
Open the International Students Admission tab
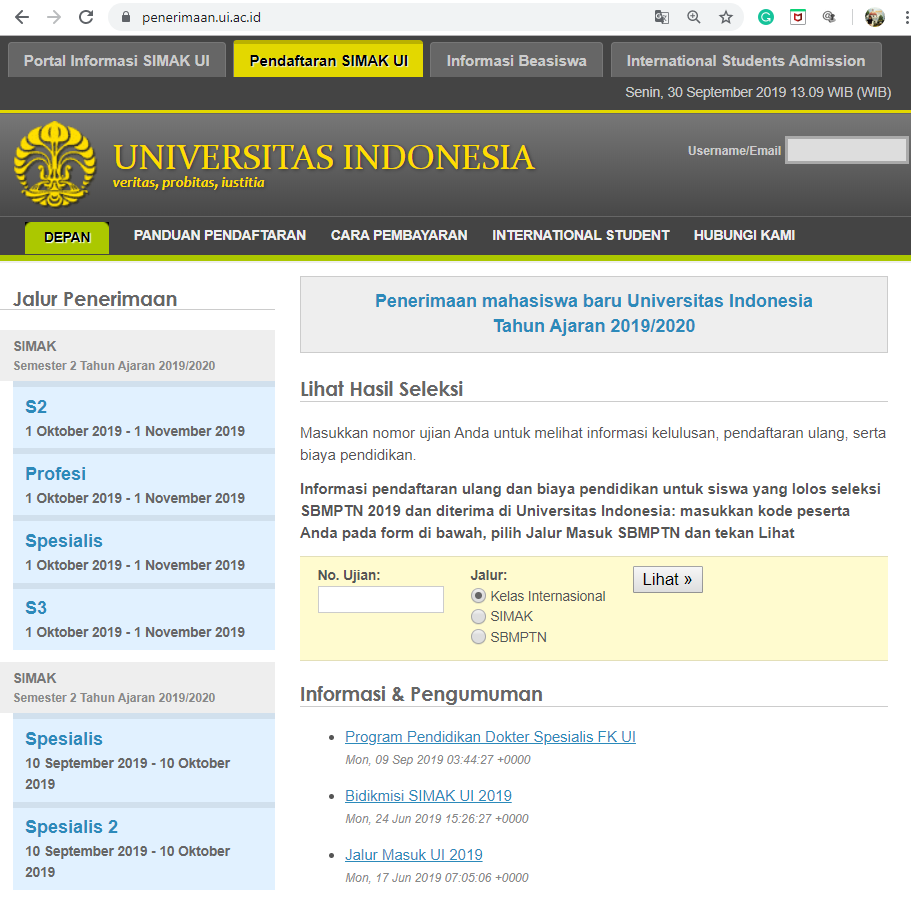(x=746, y=60)
